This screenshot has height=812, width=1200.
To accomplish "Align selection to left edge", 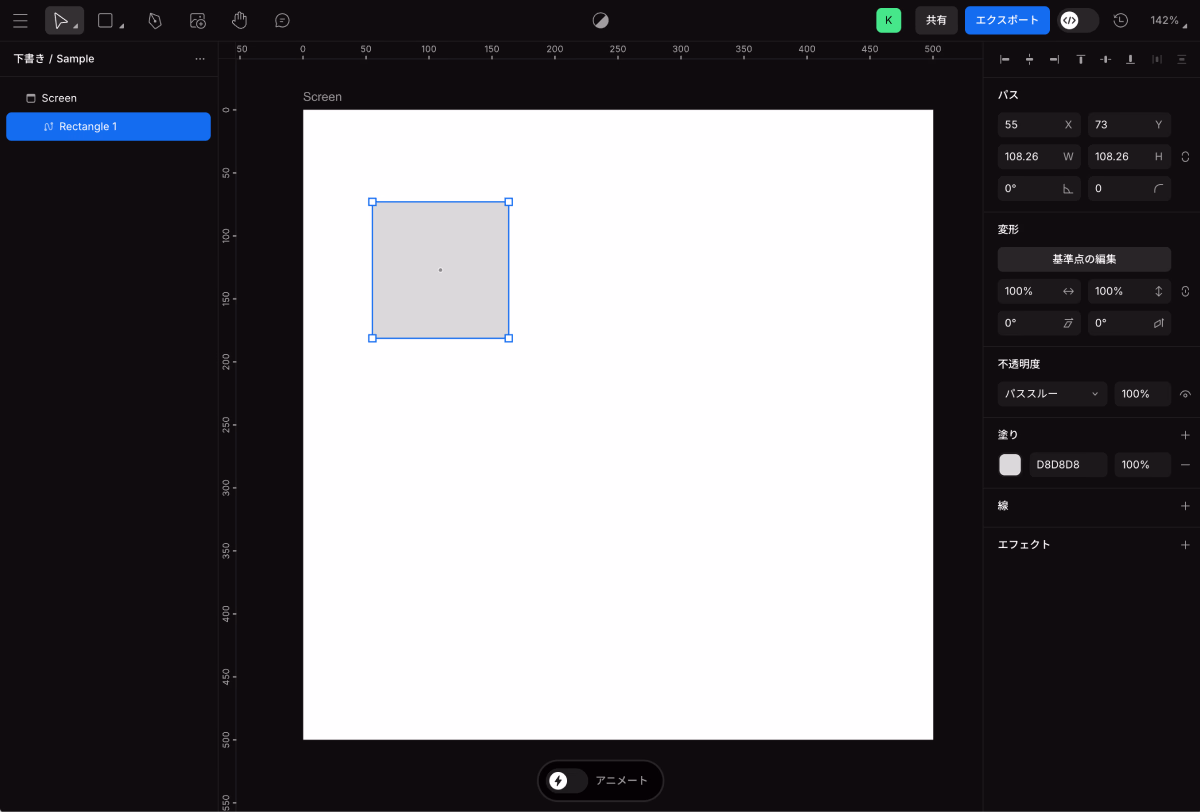I will coord(1005,60).
